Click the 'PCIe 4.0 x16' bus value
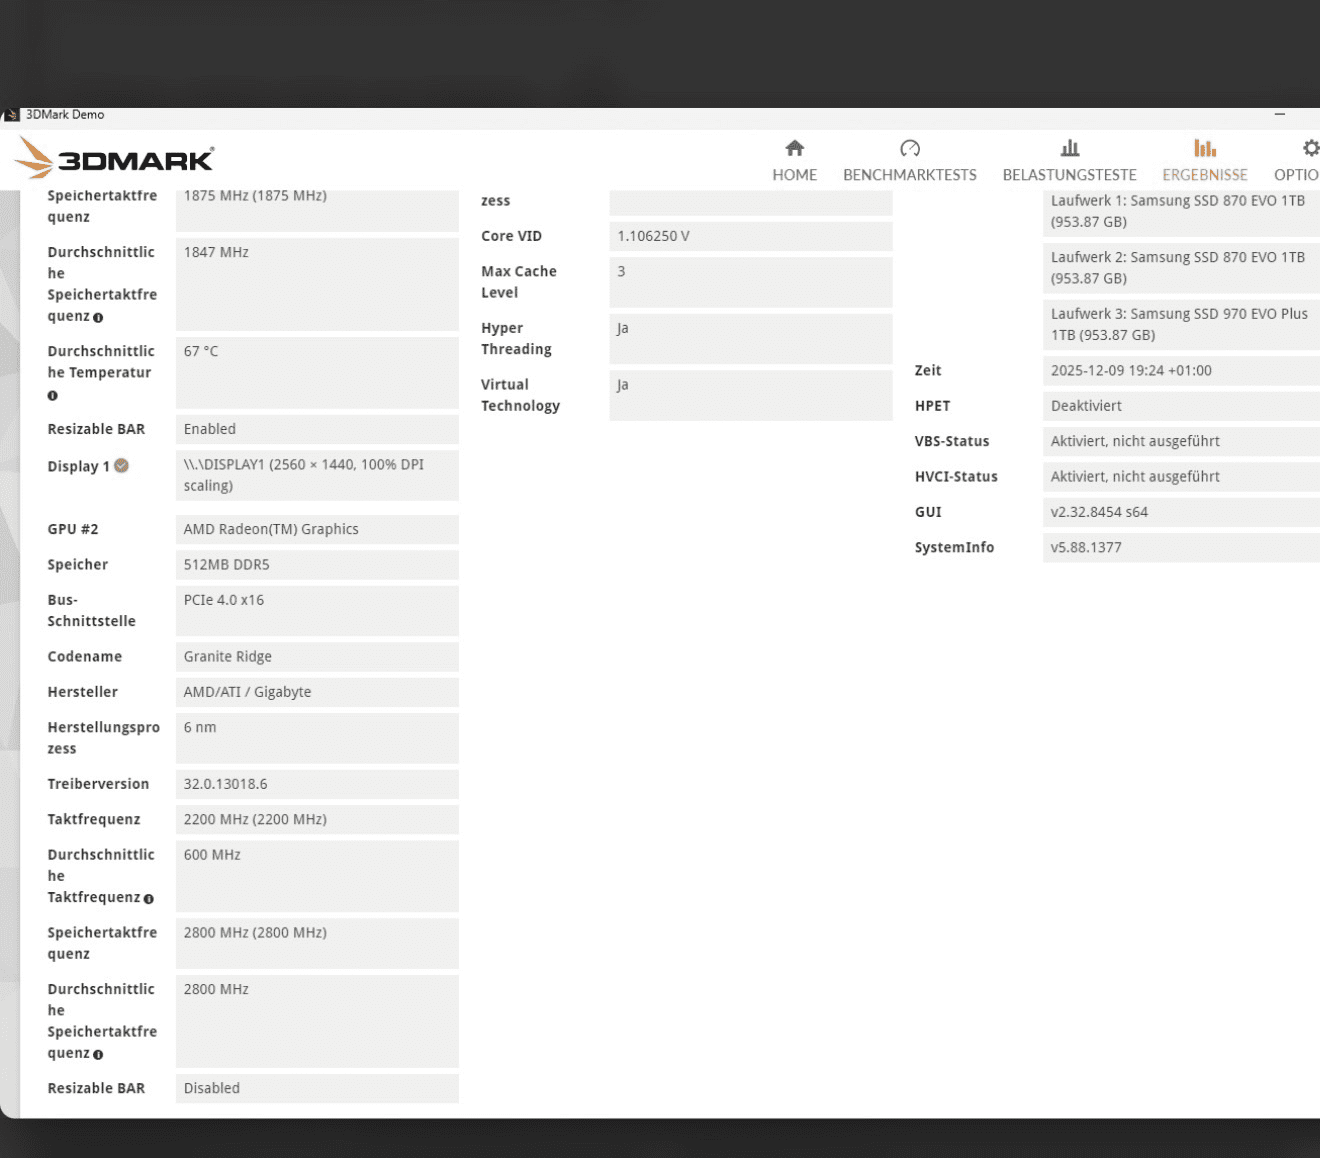The height and width of the screenshot is (1158, 1320). (317, 610)
